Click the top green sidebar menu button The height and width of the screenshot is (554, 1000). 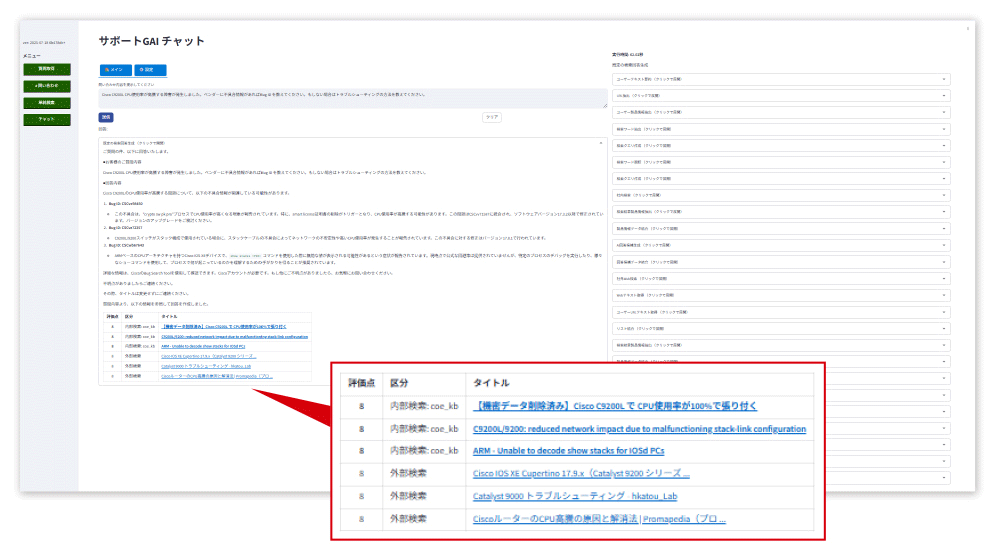46,69
